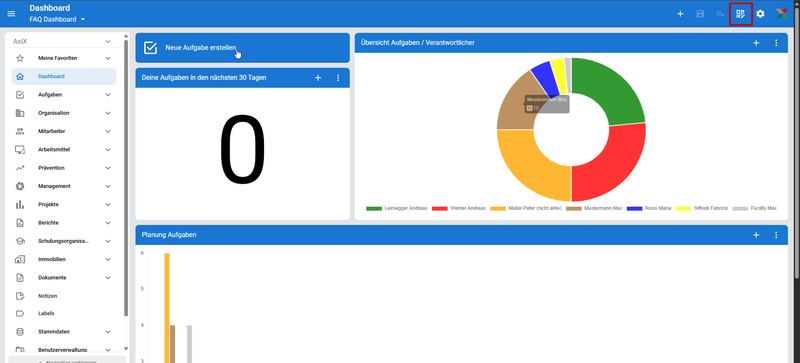
Task: Click the Dokumente file icon
Action: 20,278
